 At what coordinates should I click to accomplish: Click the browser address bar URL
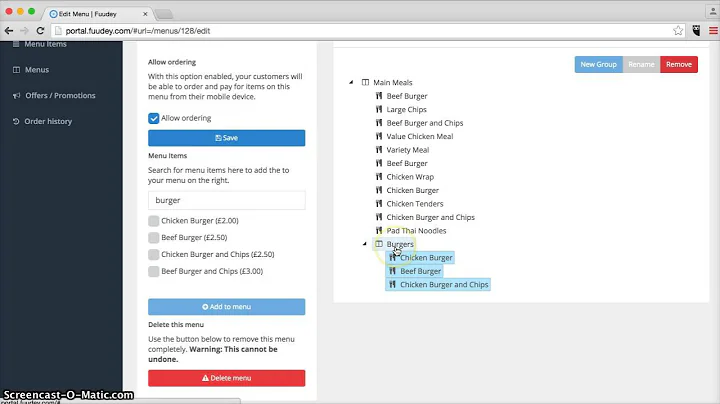pos(138,31)
